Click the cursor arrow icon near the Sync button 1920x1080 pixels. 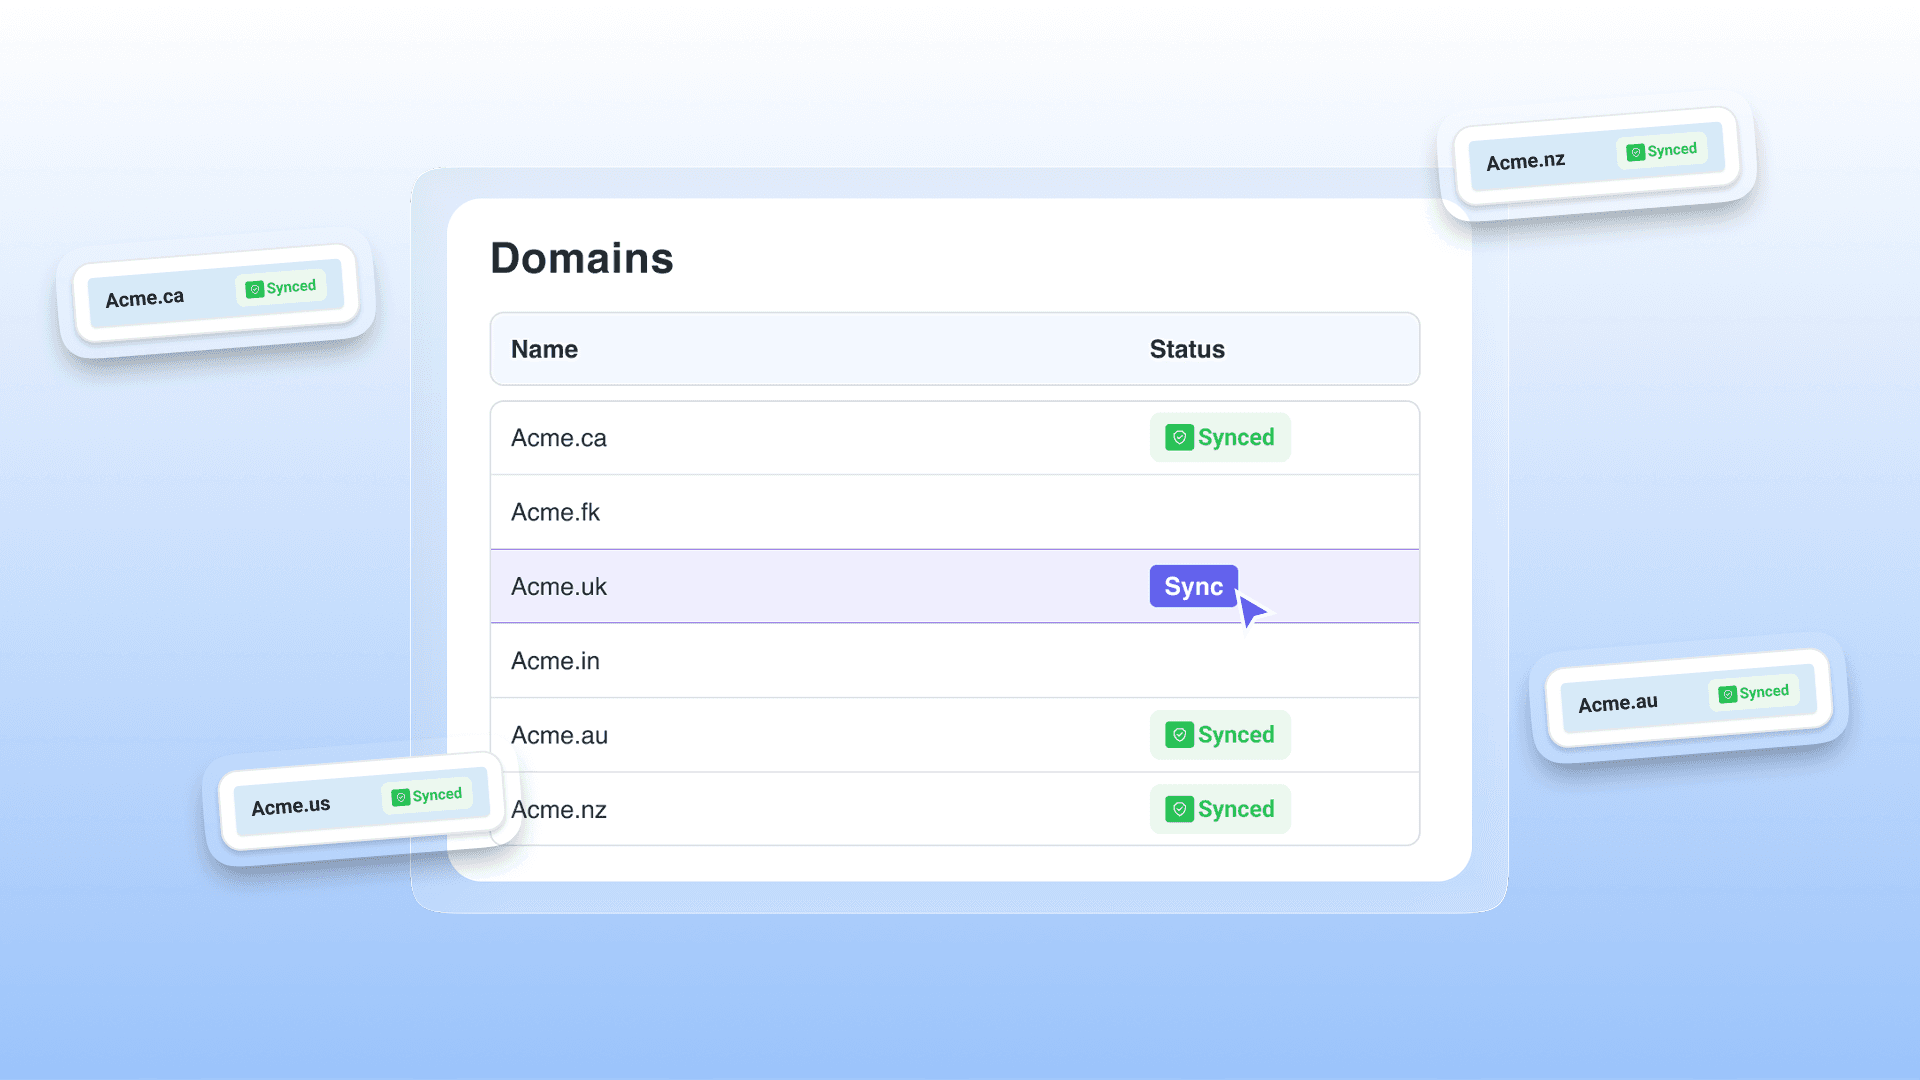1252,608
